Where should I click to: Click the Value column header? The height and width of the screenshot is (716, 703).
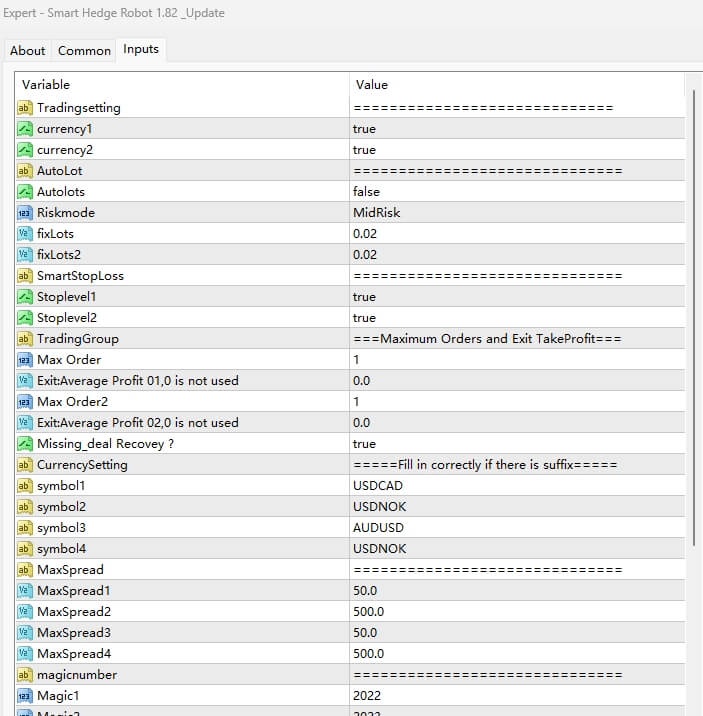click(x=515, y=85)
